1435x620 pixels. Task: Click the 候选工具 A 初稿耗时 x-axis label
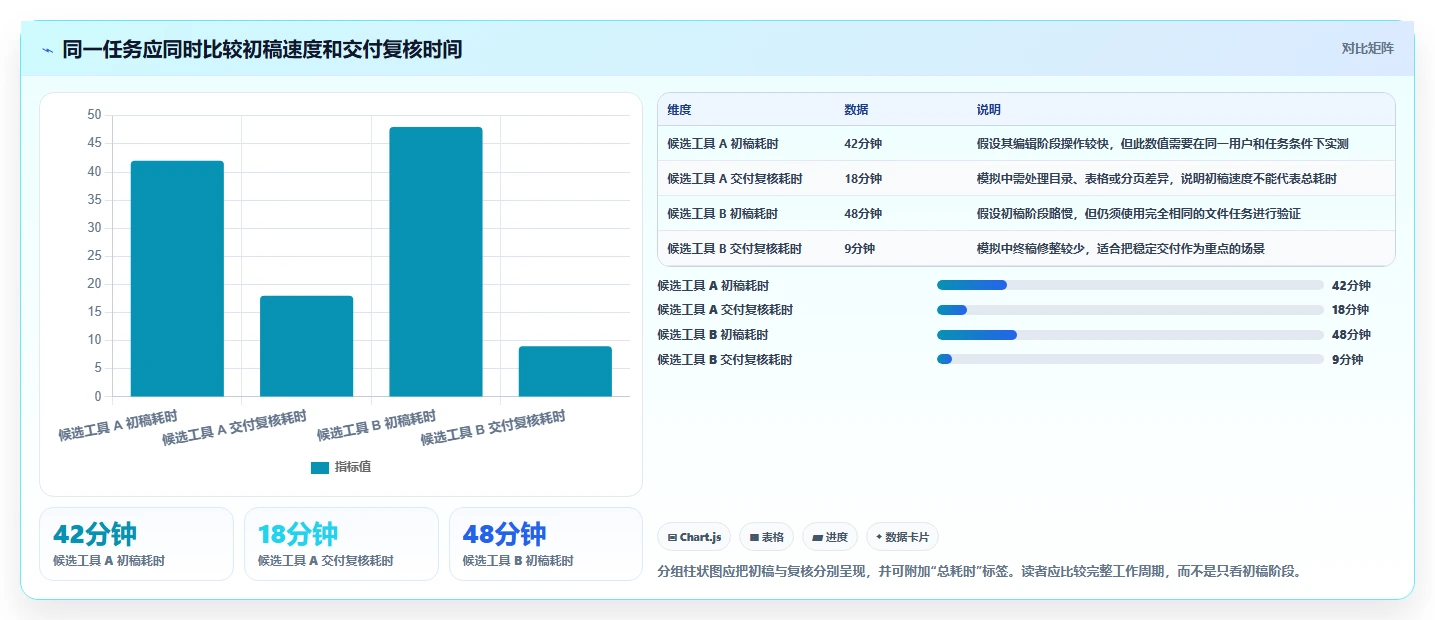(118, 425)
